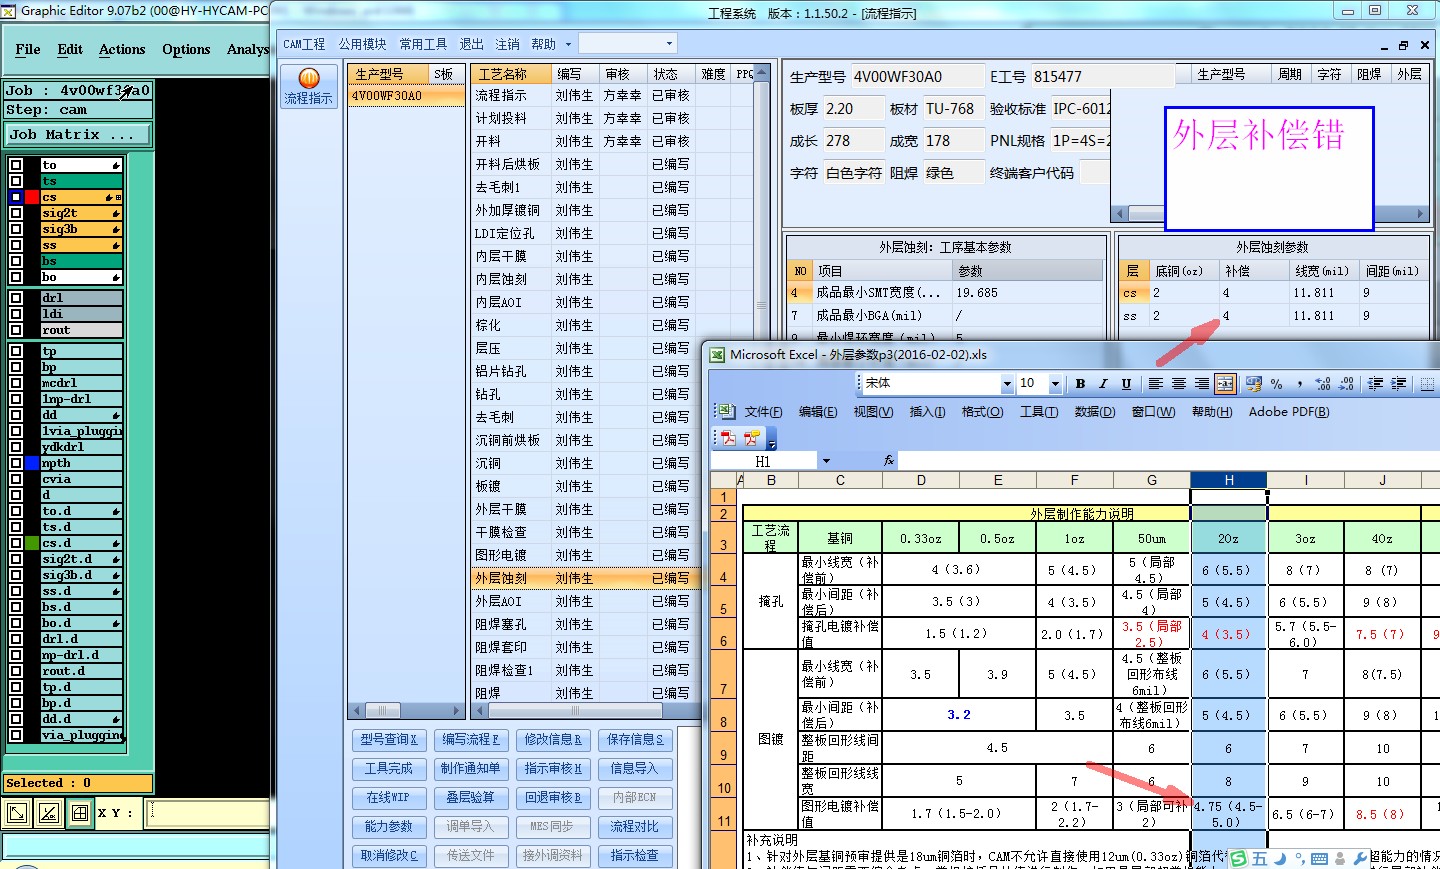
Task: Click the X Y coordinate input field
Action: [x=206, y=813]
